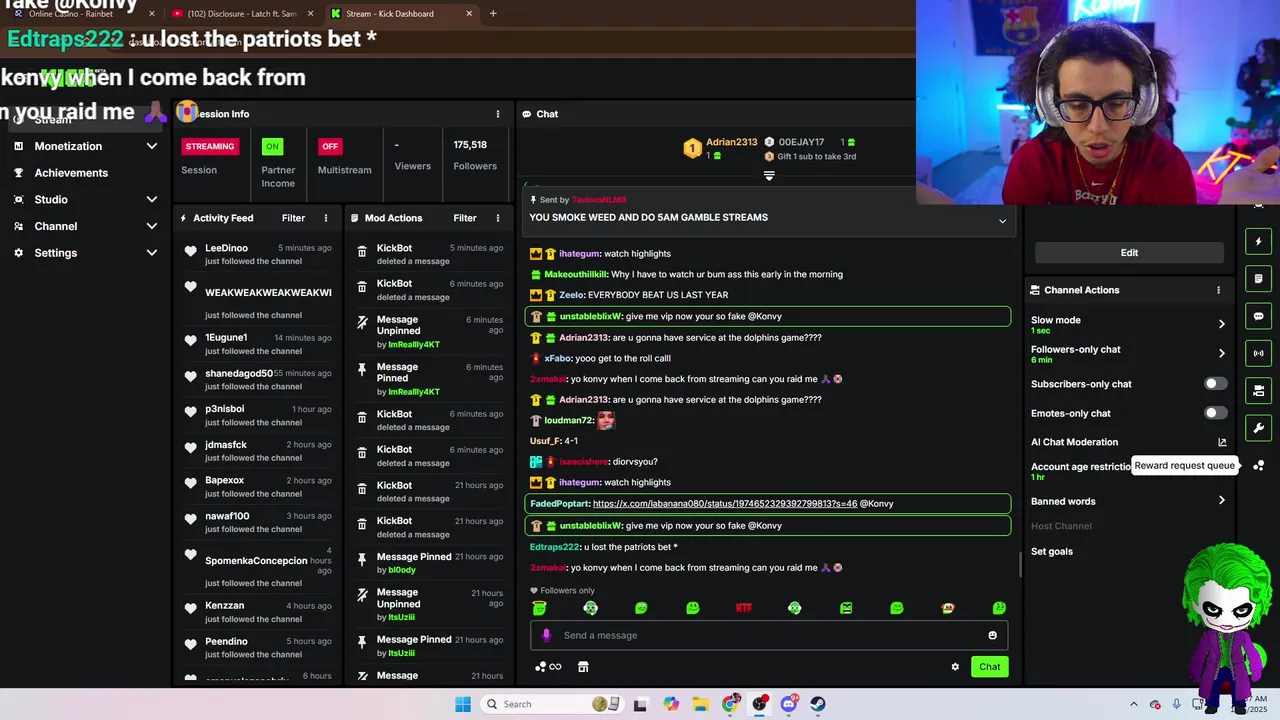Image resolution: width=1280 pixels, height=720 pixels.
Task: Open Activity Feed Filter dropdown
Action: [x=293, y=218]
